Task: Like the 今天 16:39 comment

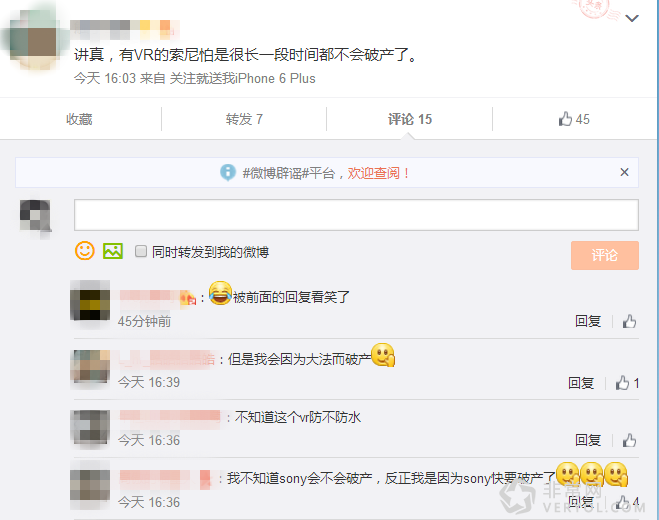Action: point(627,383)
